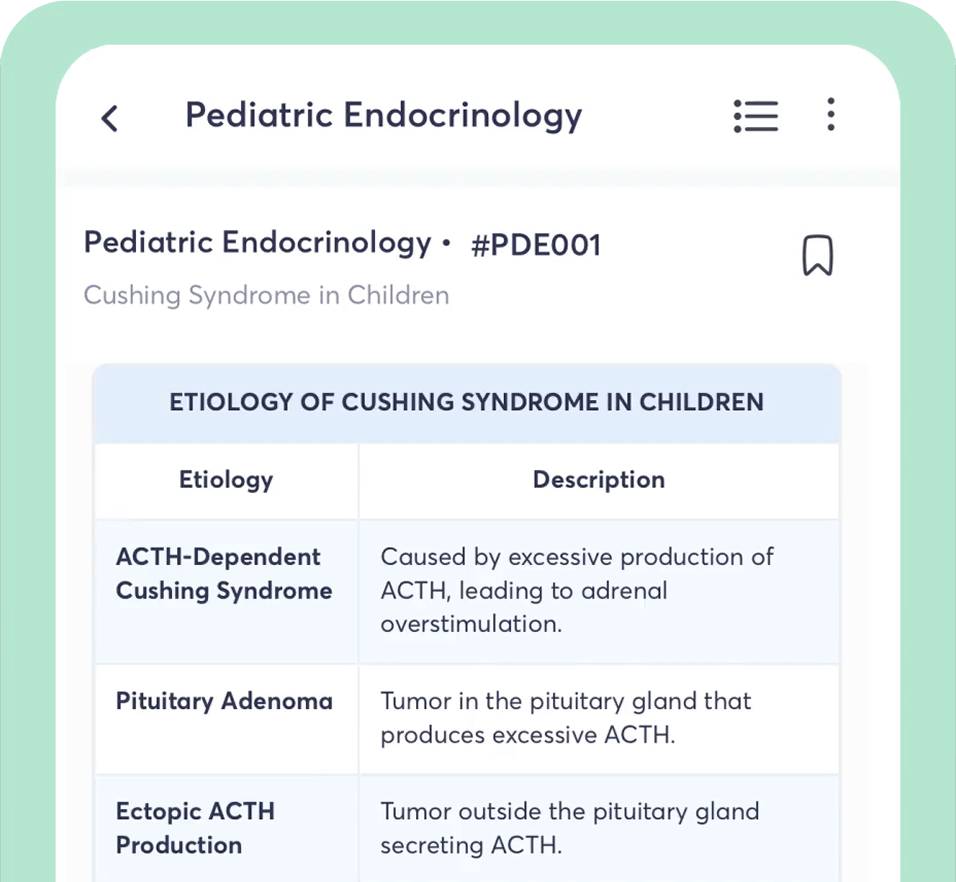Select the Ectopic ACTH Production cell
This screenshot has width=956, height=882.
point(194,828)
